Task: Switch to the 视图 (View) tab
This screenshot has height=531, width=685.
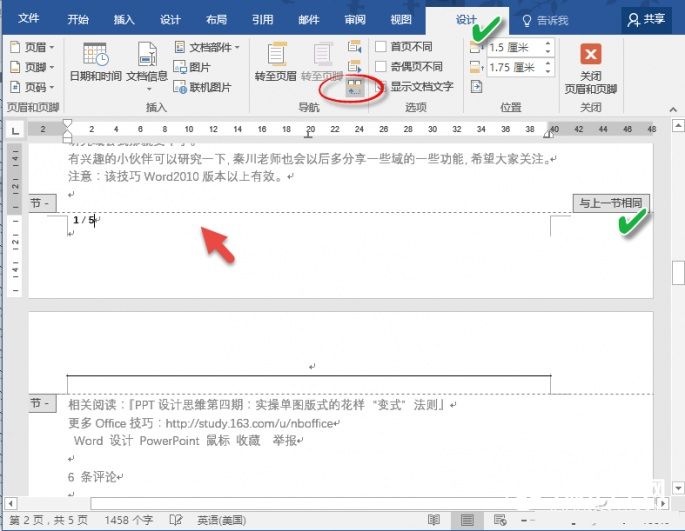Action: tap(401, 19)
